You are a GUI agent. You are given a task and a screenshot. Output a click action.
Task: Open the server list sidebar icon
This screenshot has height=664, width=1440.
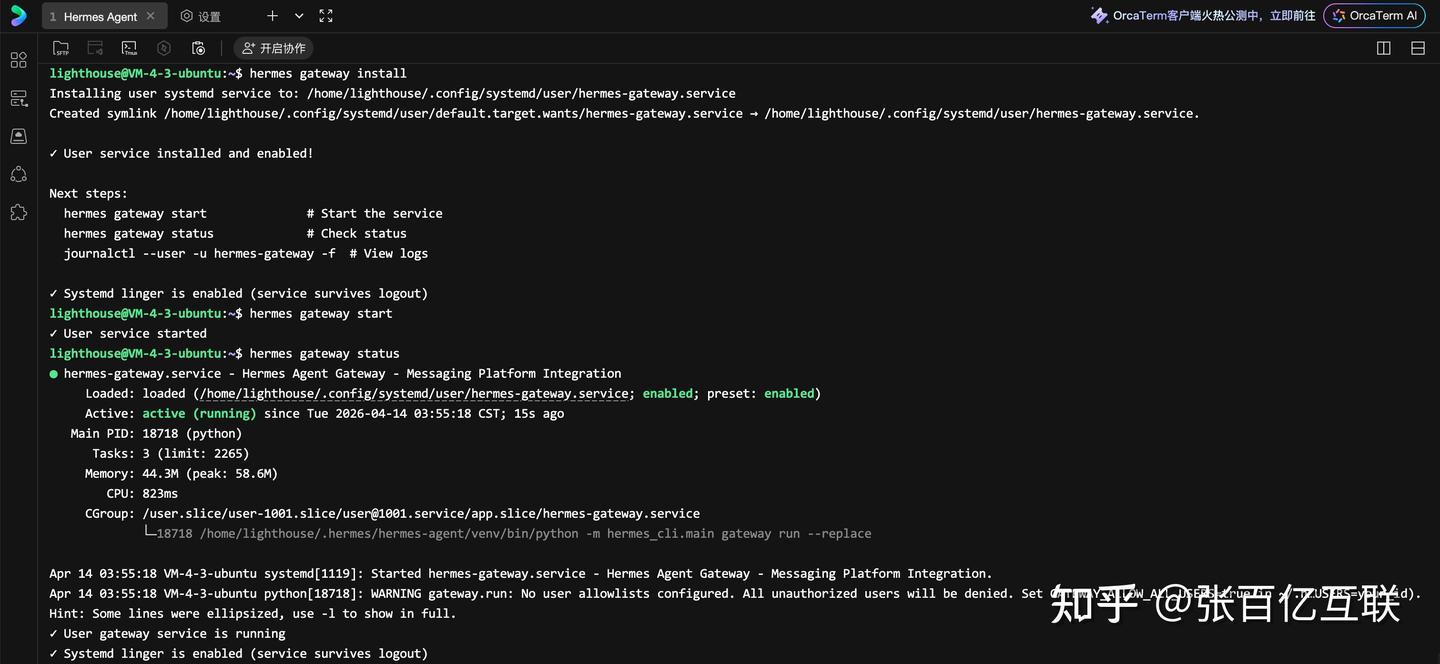point(18,98)
